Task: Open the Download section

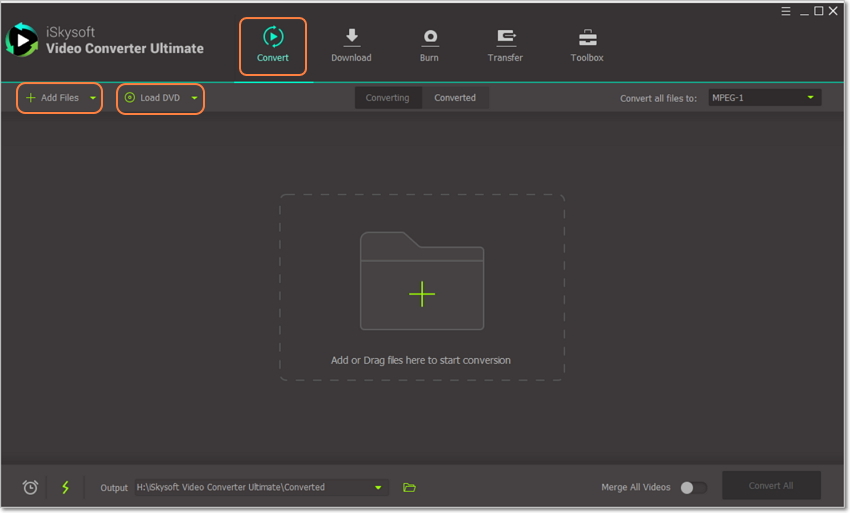Action: point(351,46)
